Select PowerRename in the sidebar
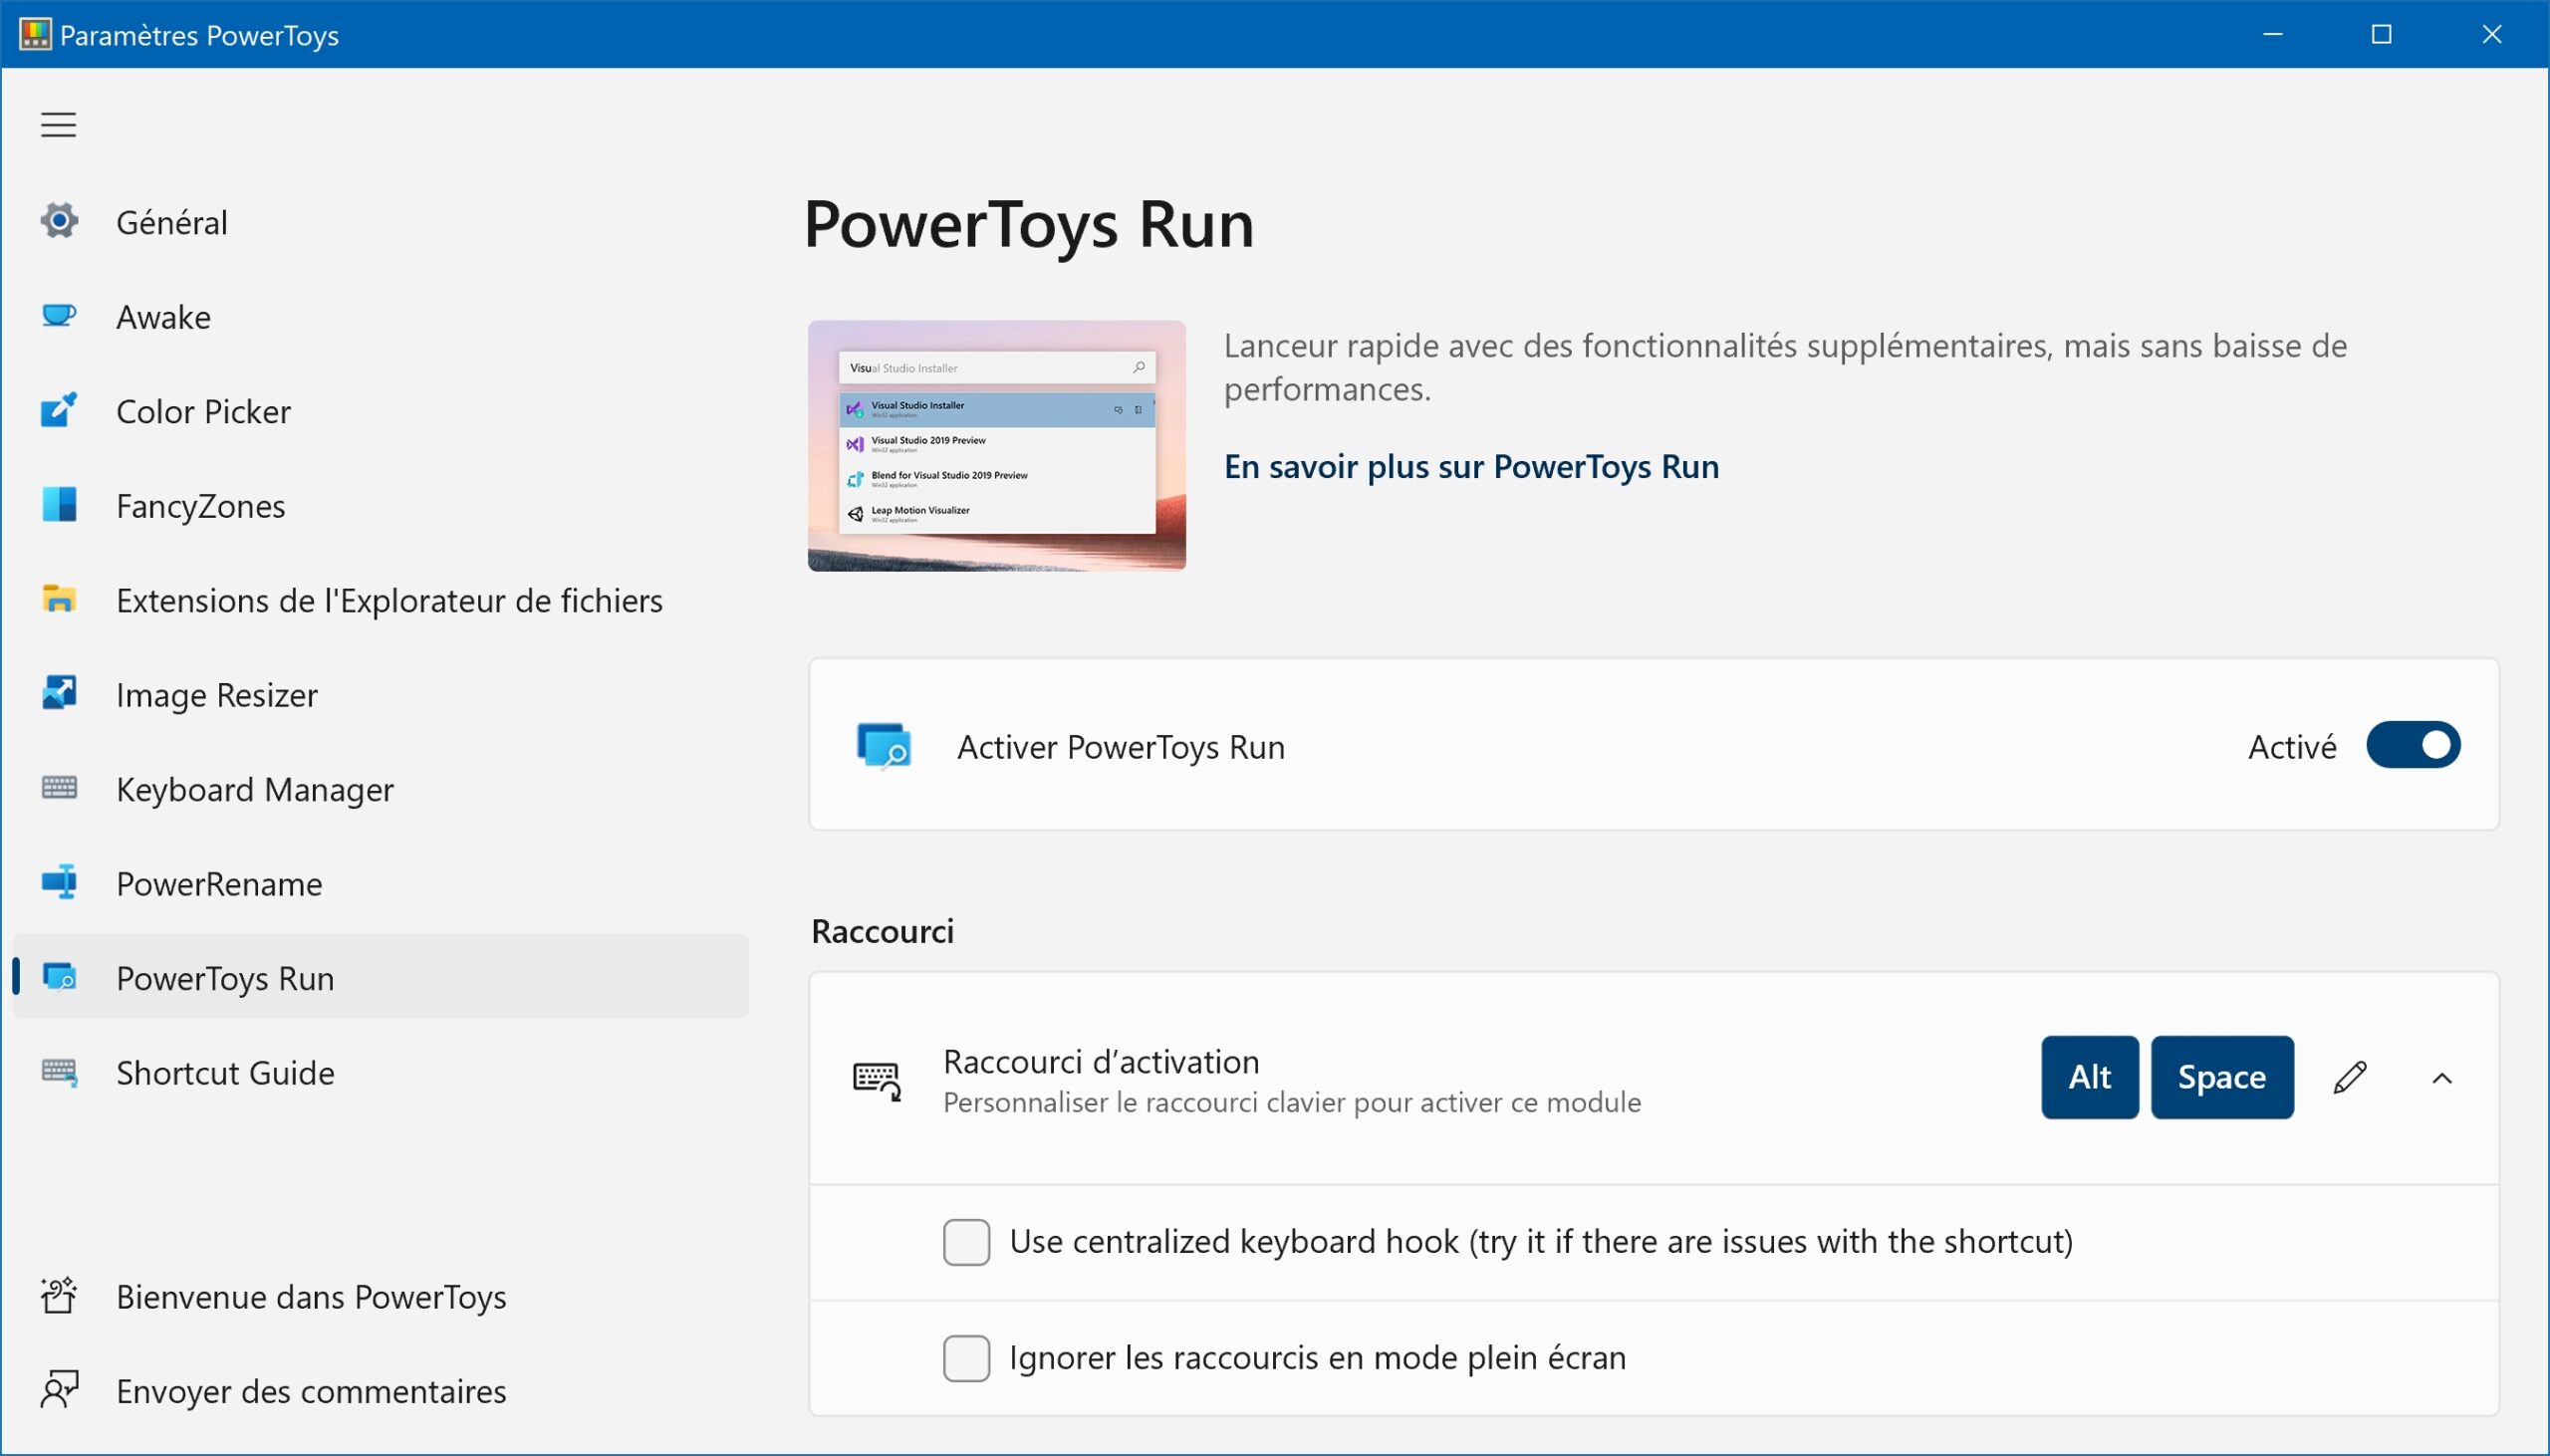Image resolution: width=2550 pixels, height=1456 pixels. 380,883
